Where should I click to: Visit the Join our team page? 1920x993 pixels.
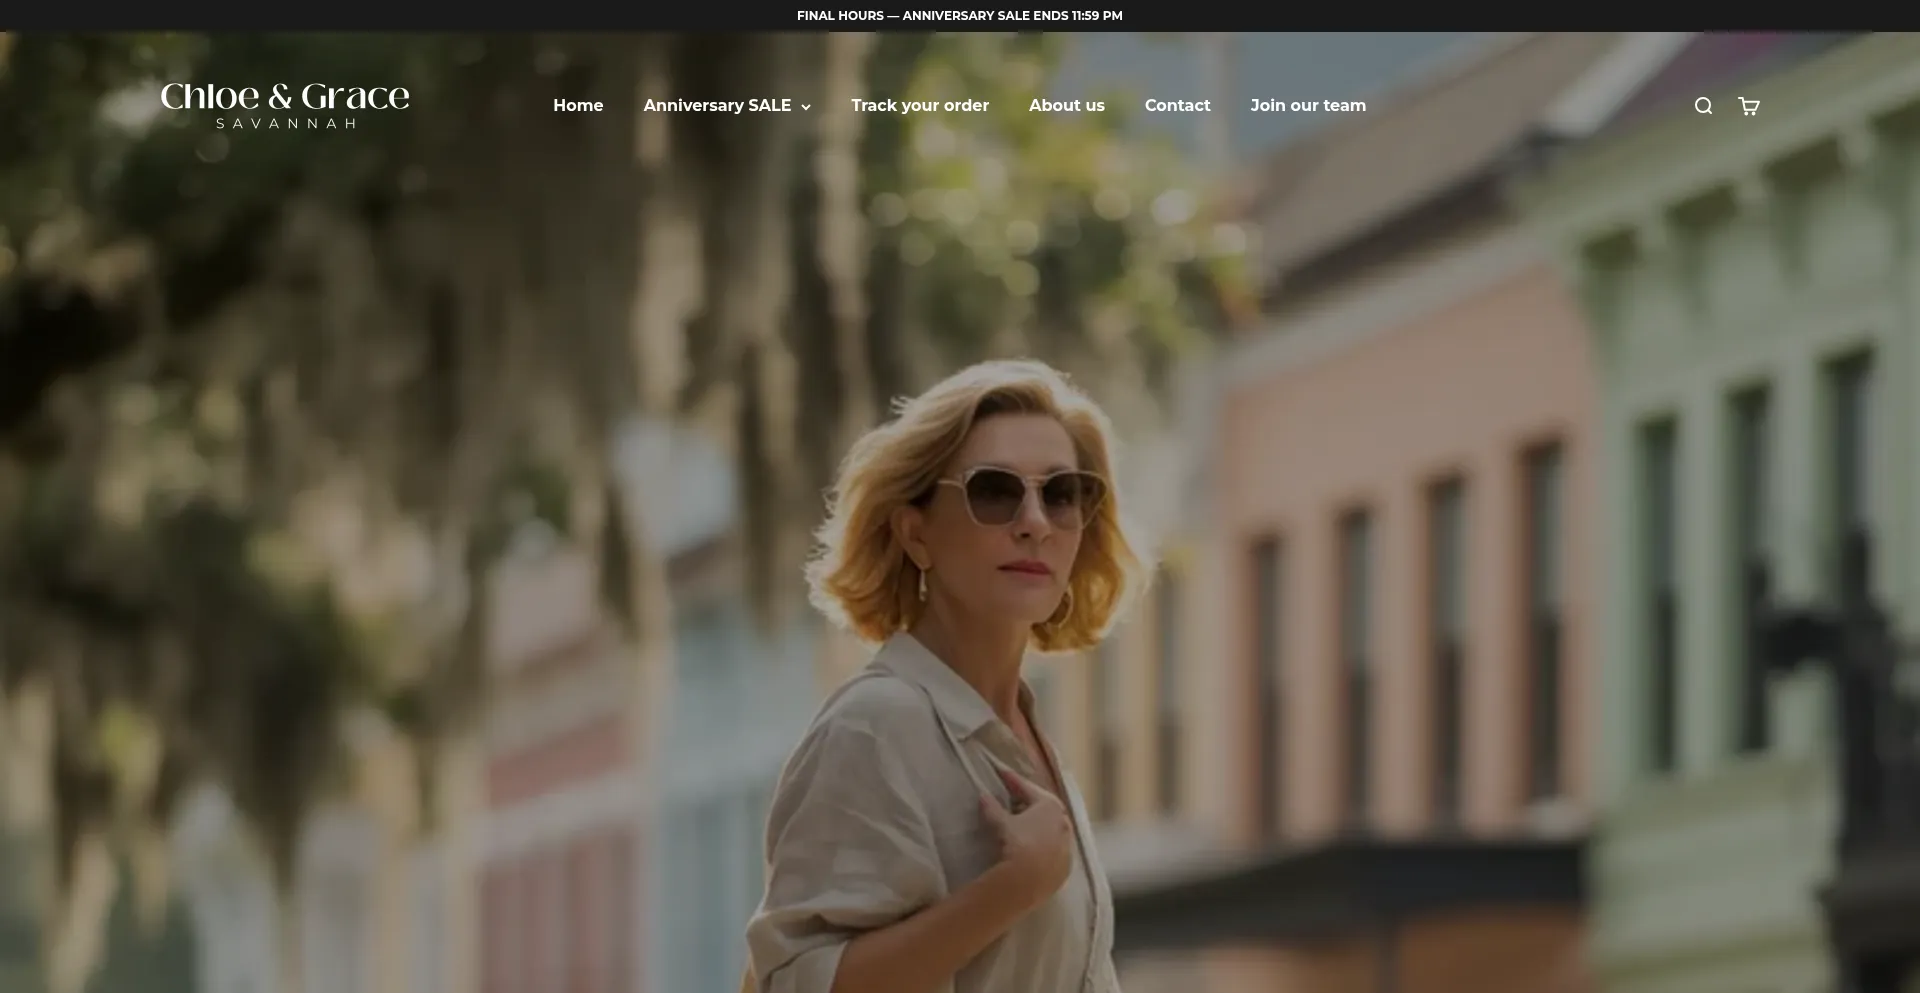click(x=1307, y=105)
